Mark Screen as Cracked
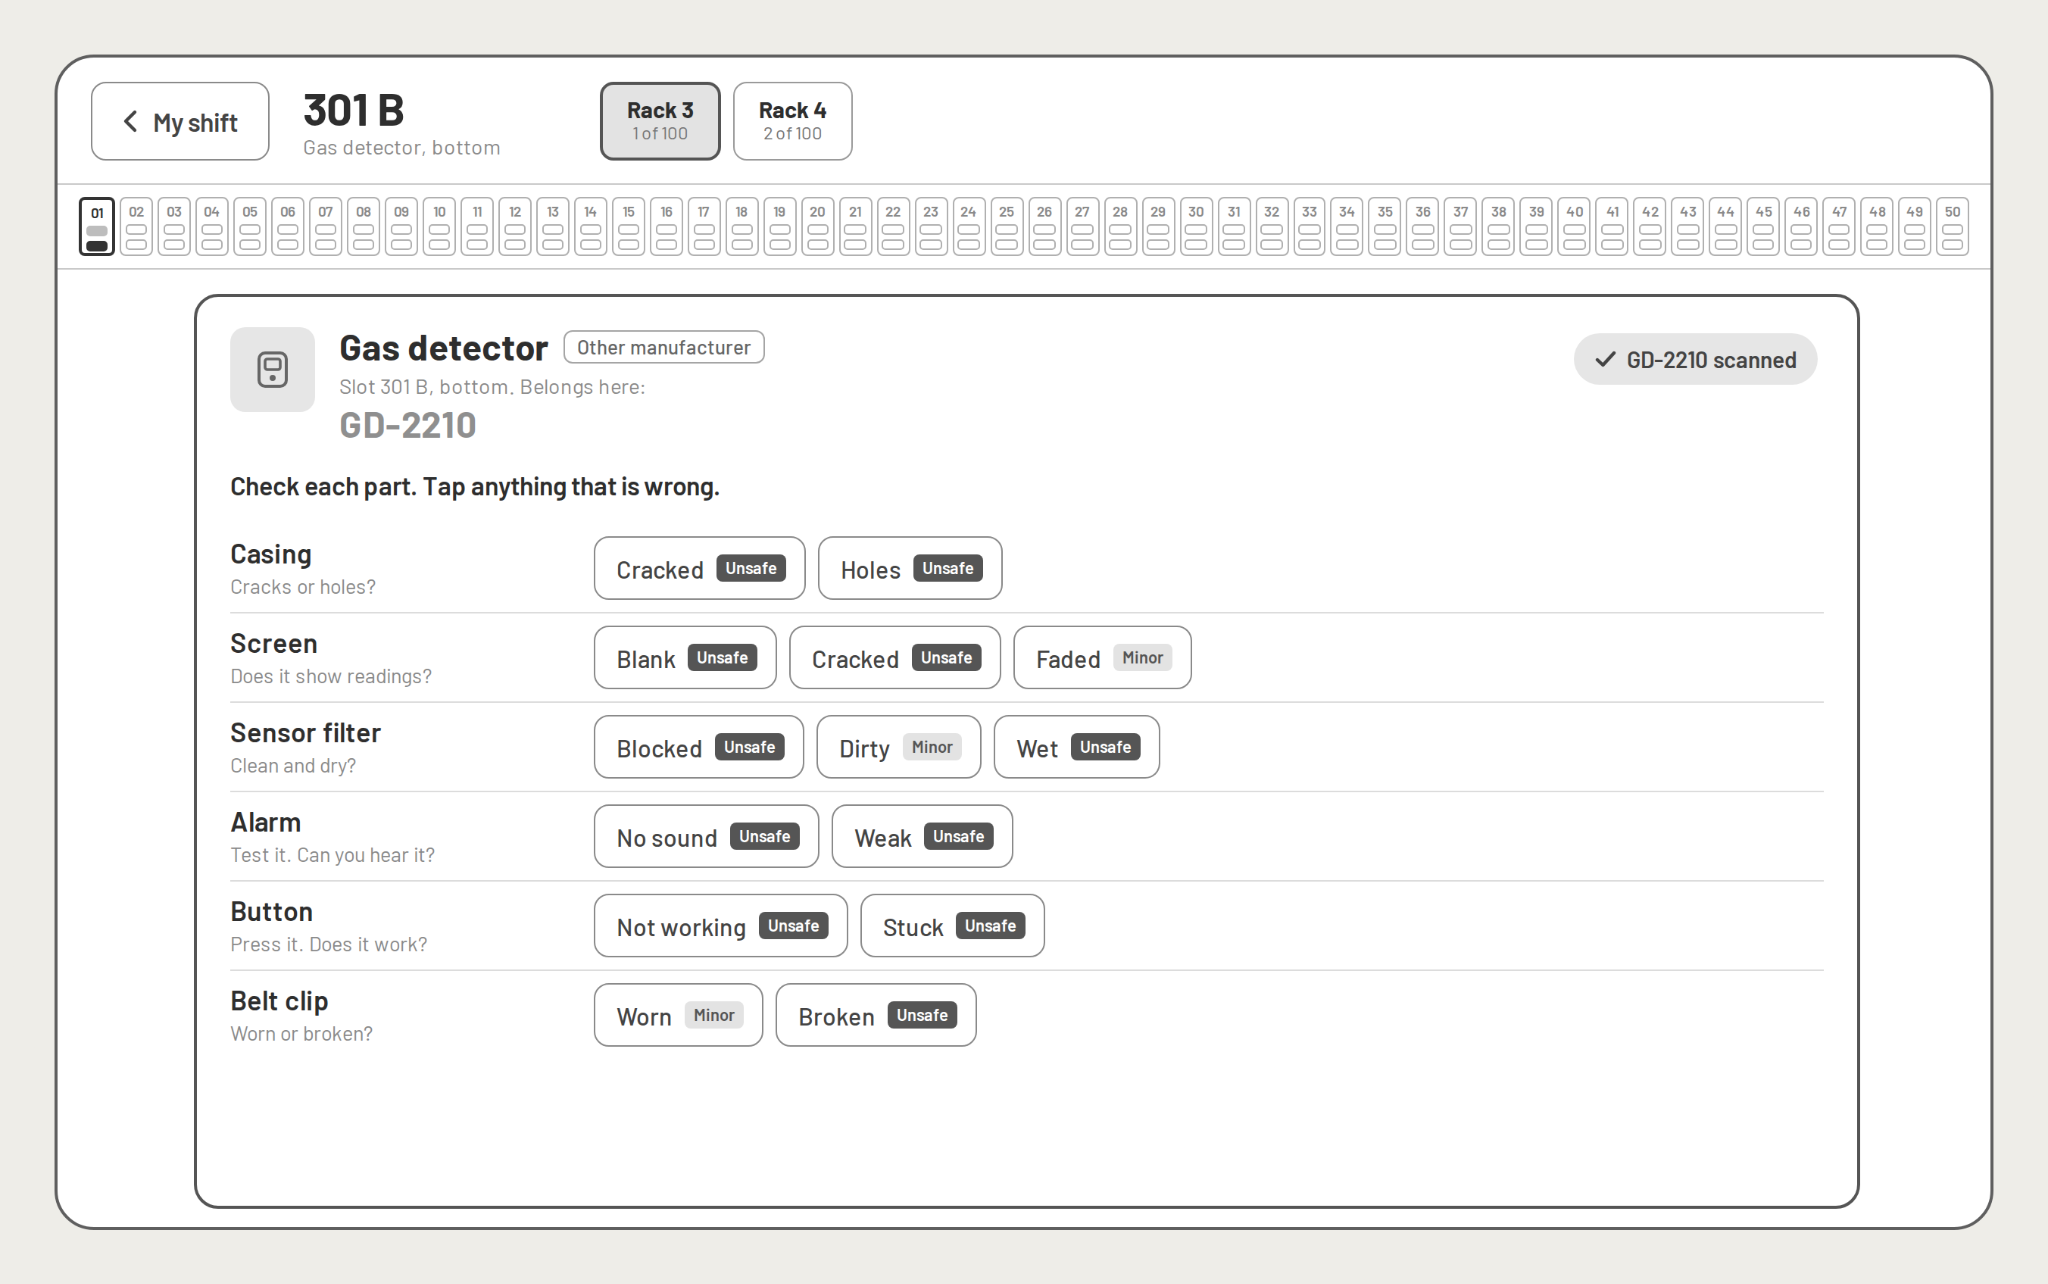Screen dimensions: 2048x1284 (x=895, y=658)
